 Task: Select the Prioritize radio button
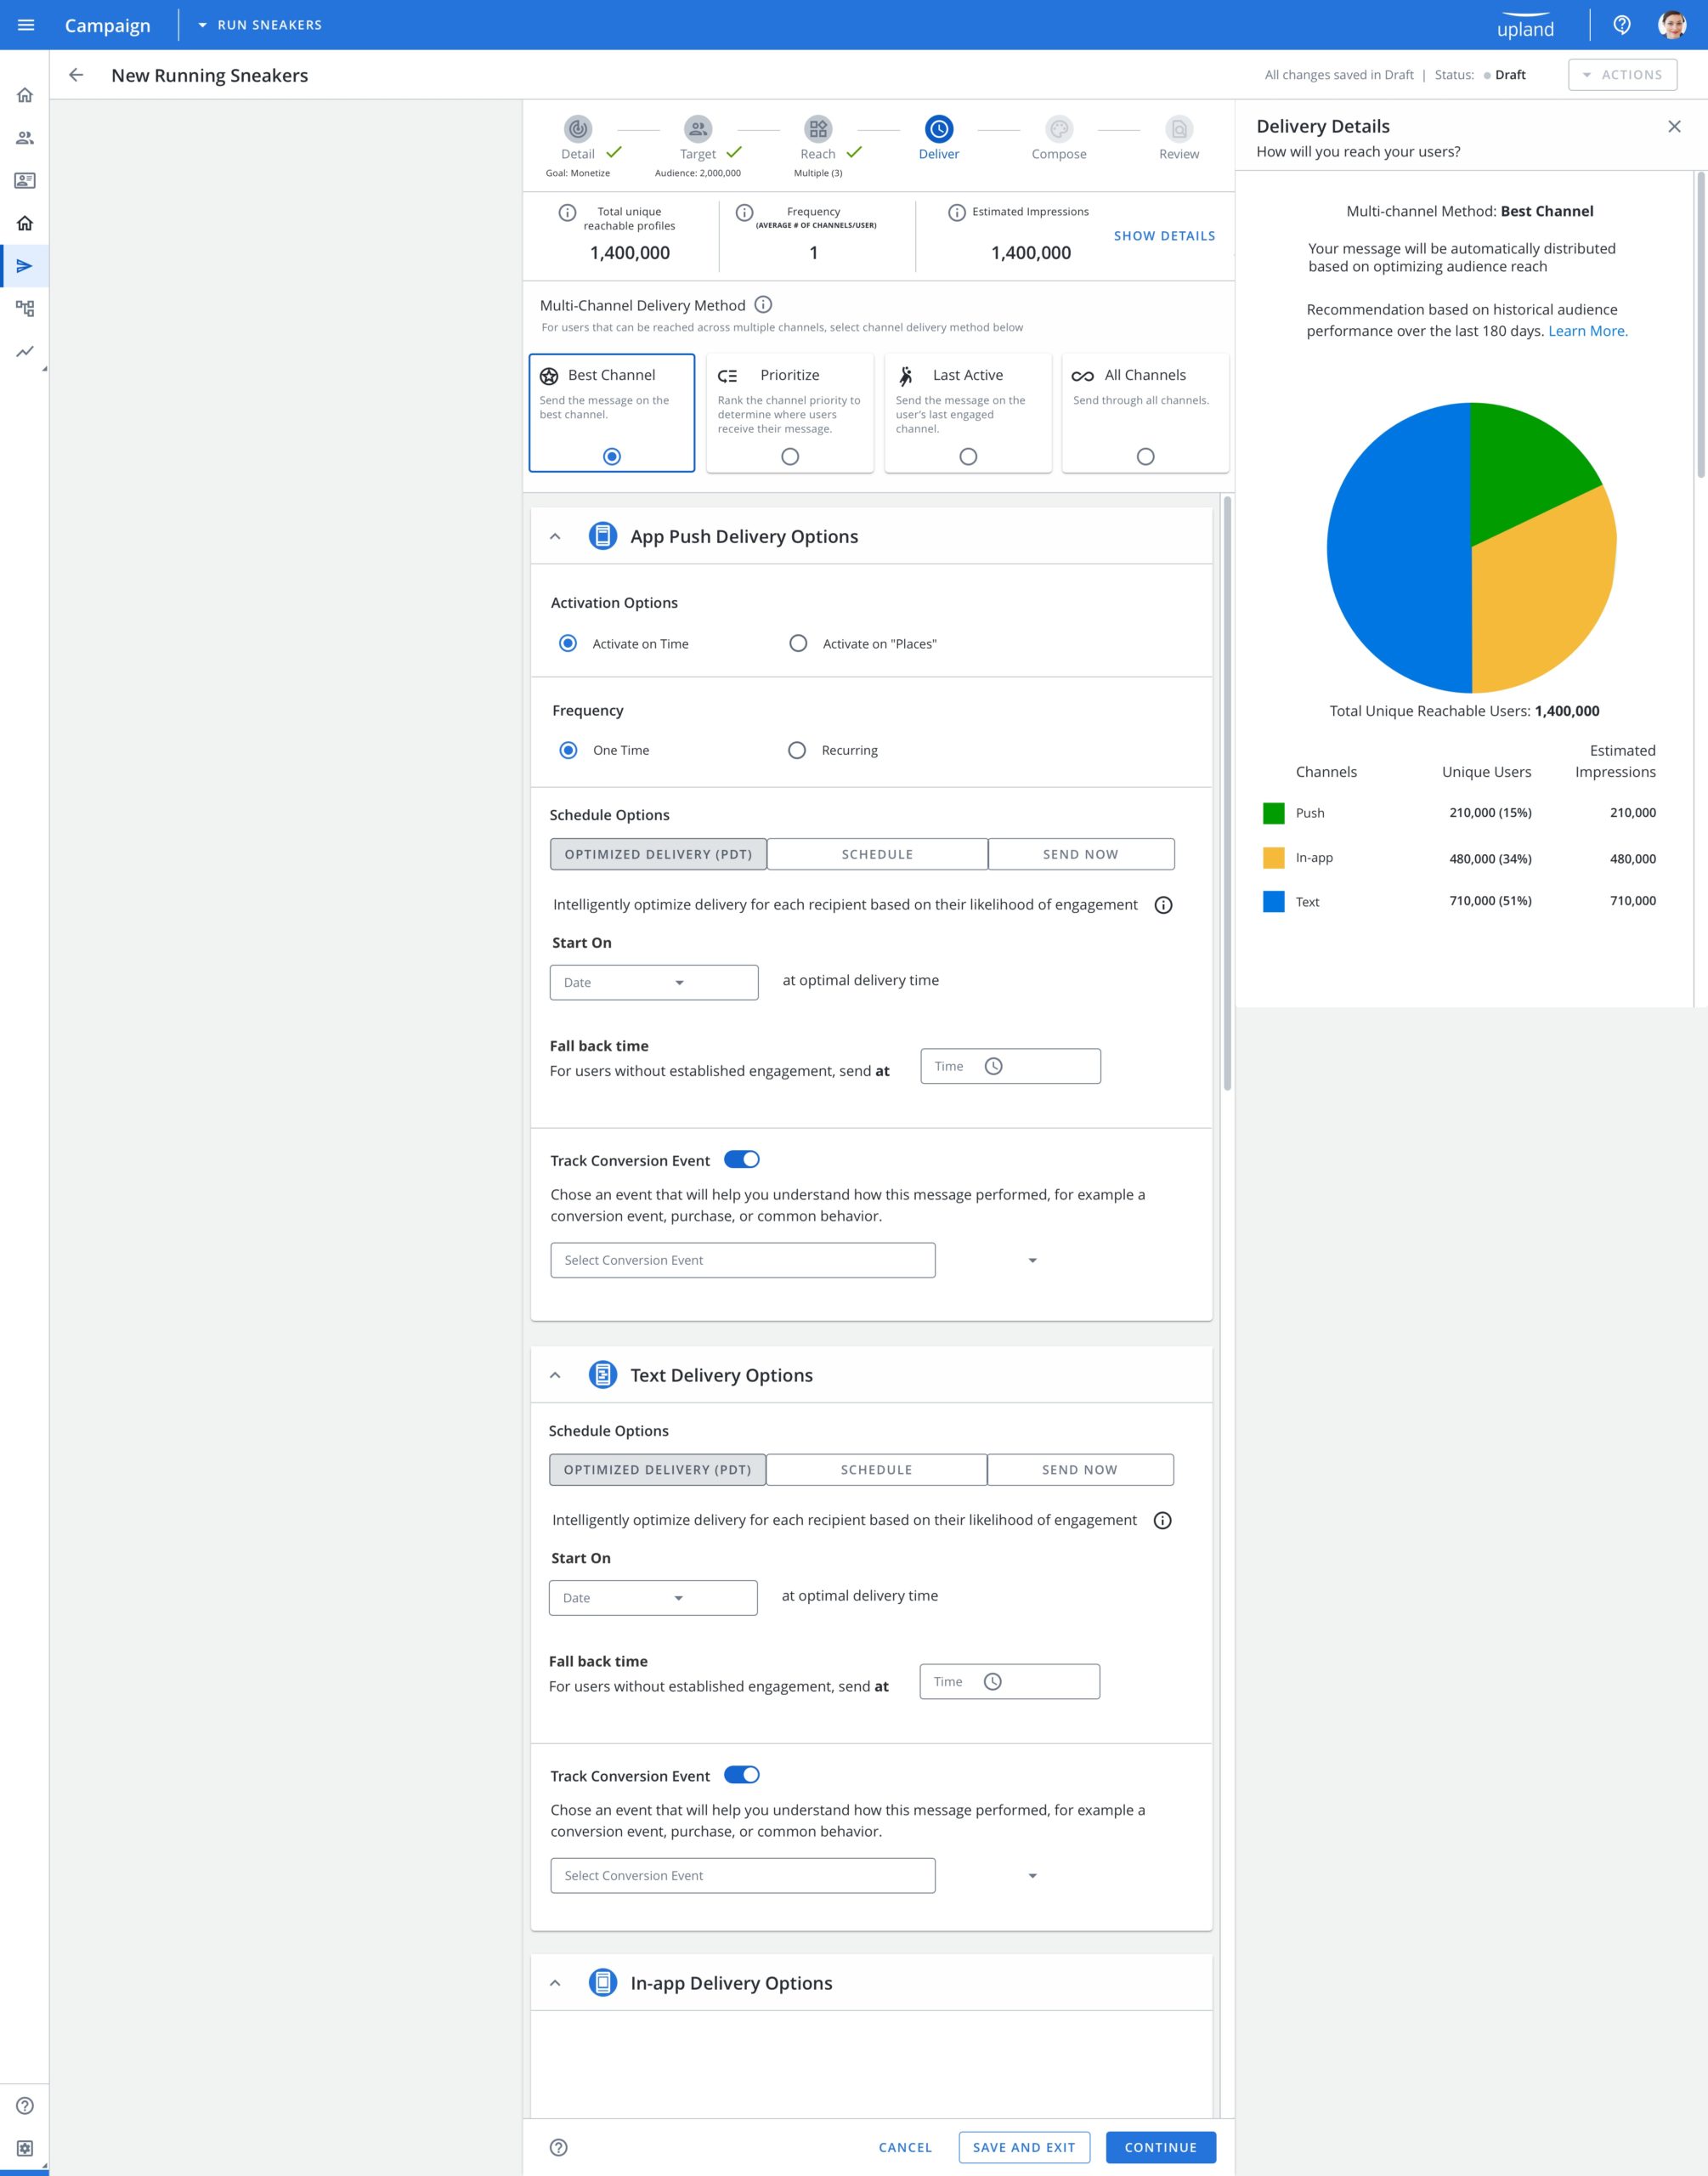pyautogui.click(x=790, y=456)
